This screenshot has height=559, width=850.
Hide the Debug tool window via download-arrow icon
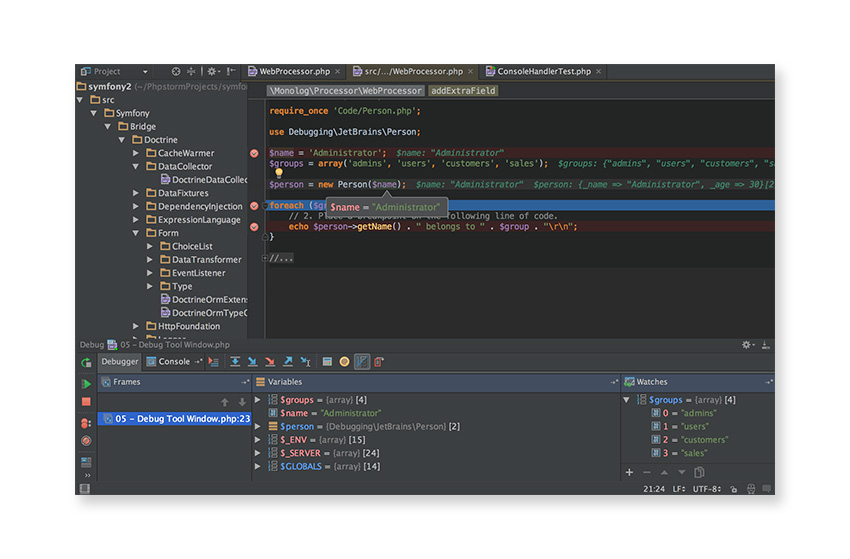[765, 345]
